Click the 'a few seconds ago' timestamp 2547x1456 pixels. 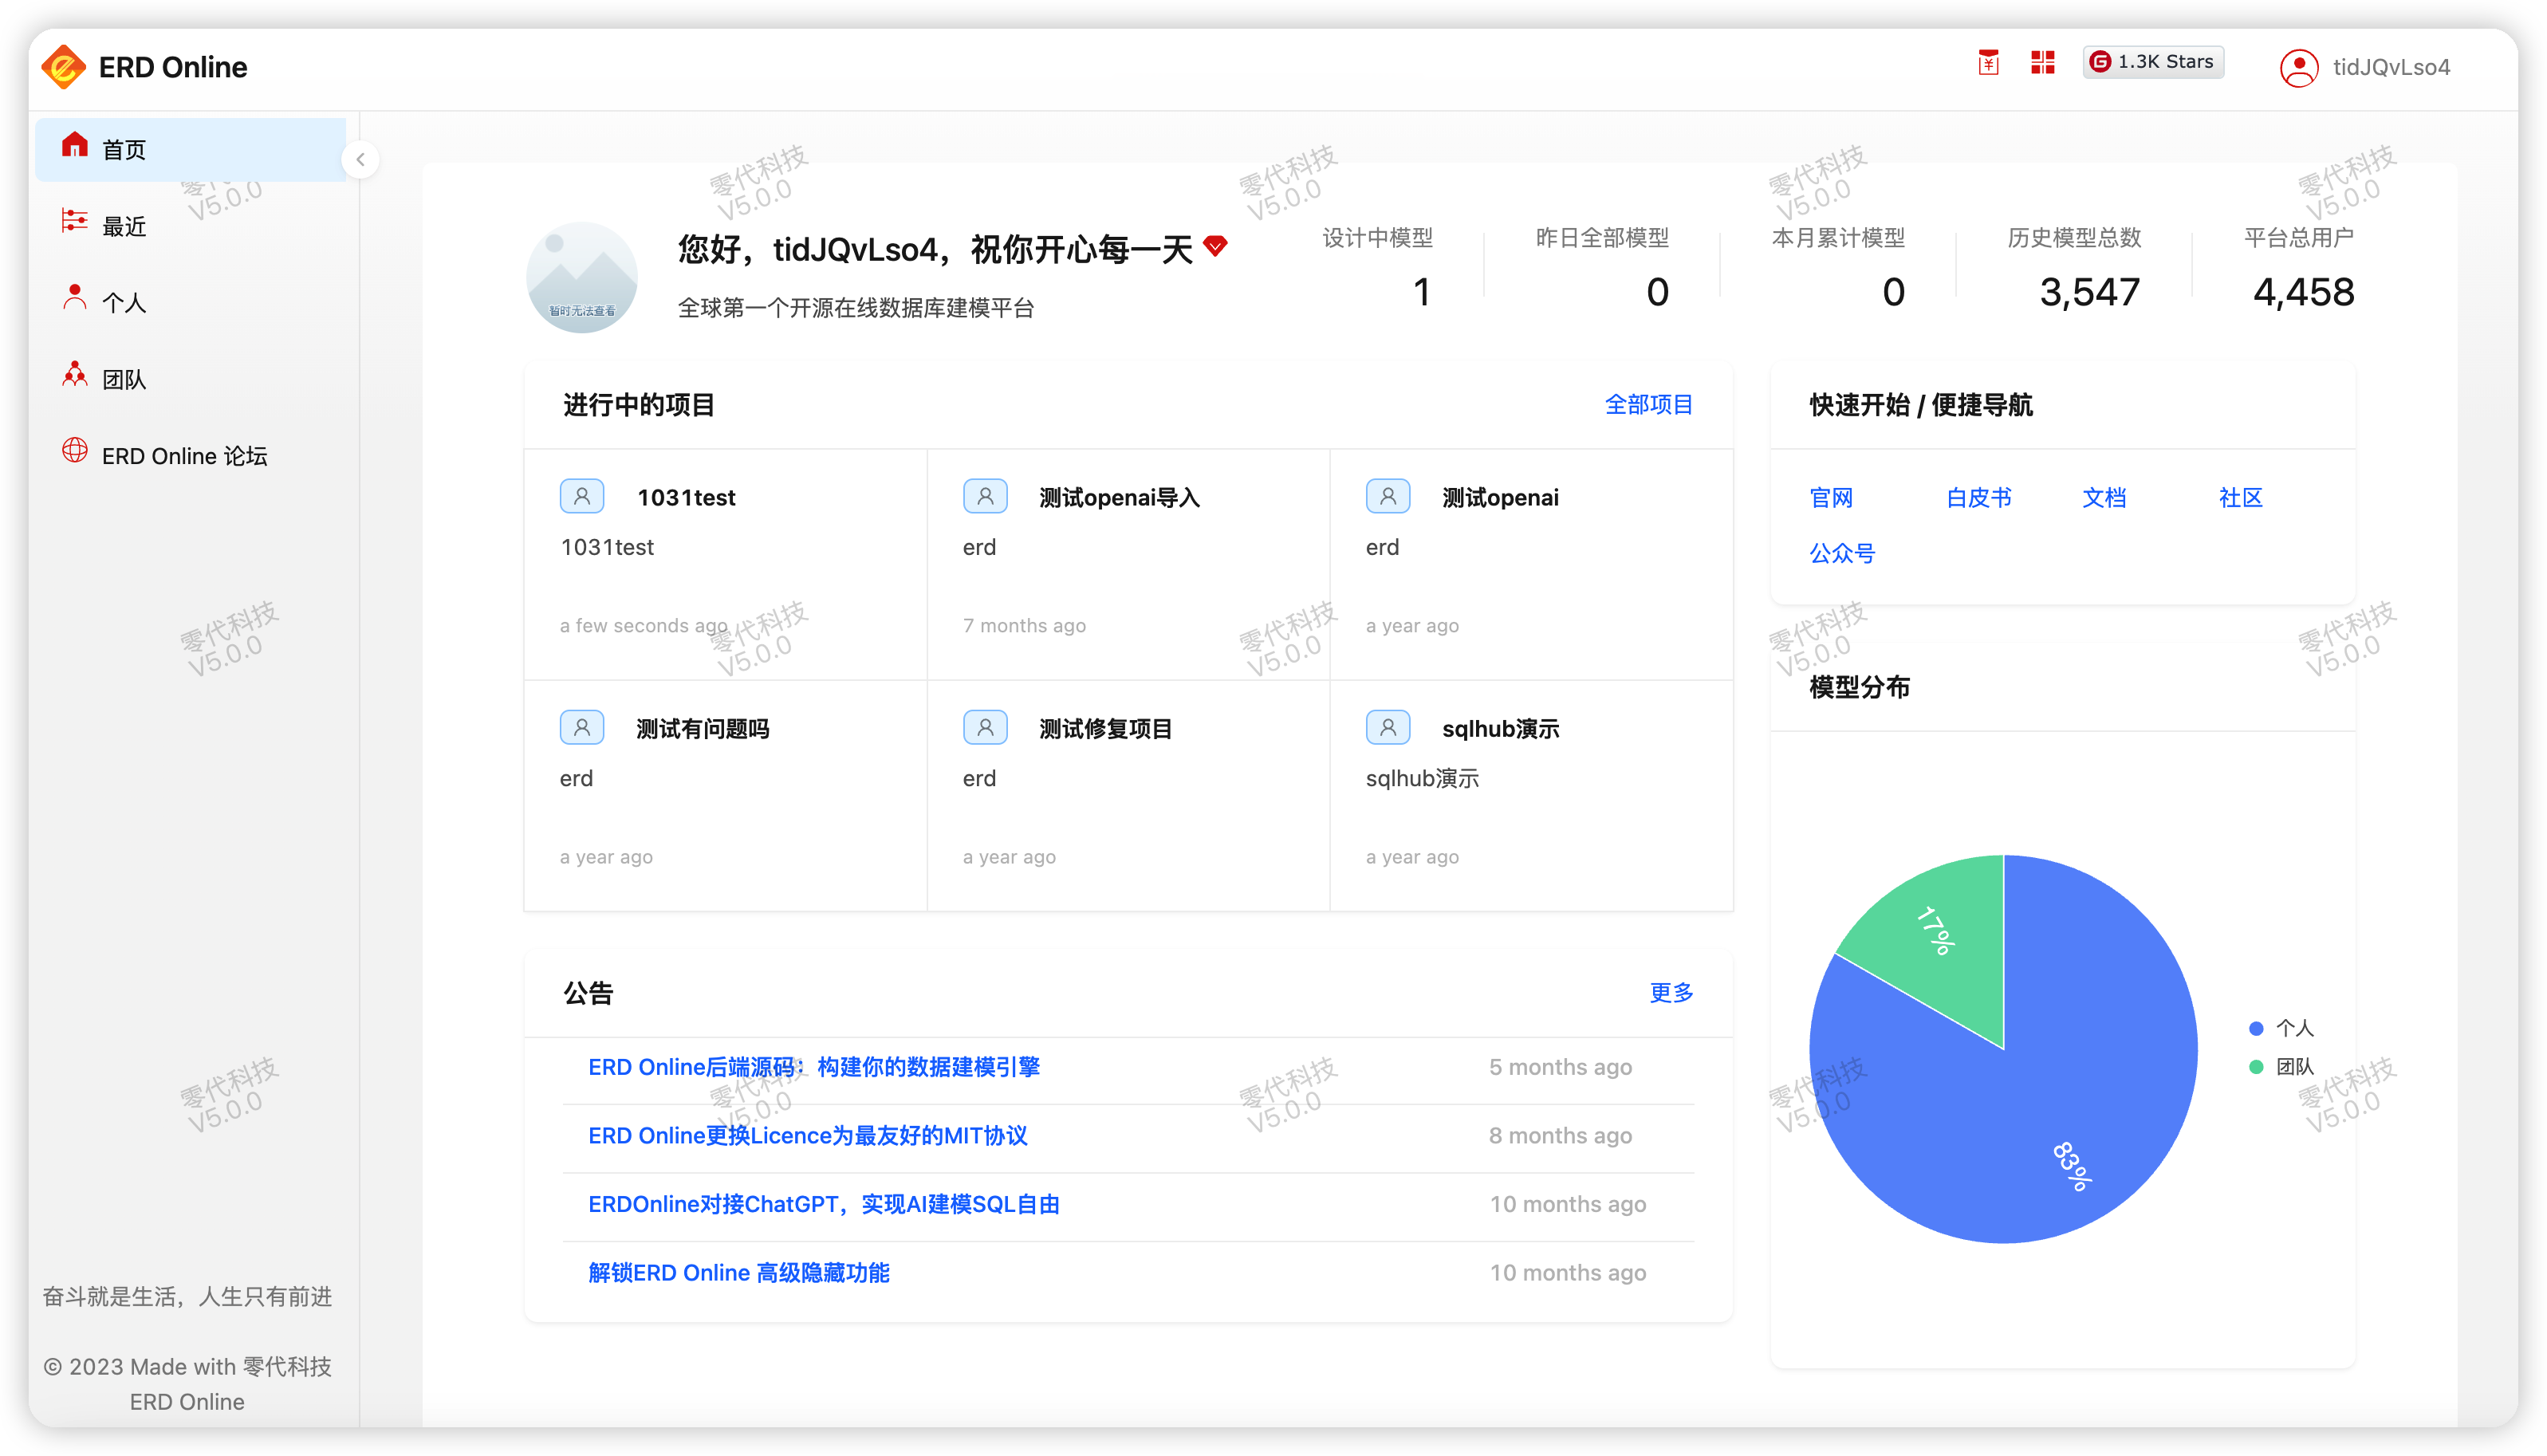point(643,625)
